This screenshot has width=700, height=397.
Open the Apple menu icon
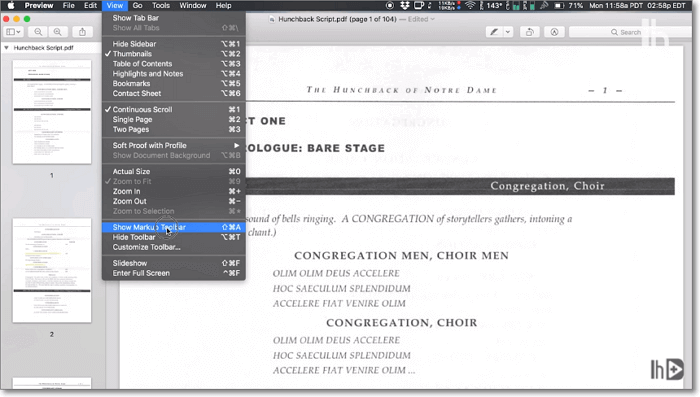[11, 5]
